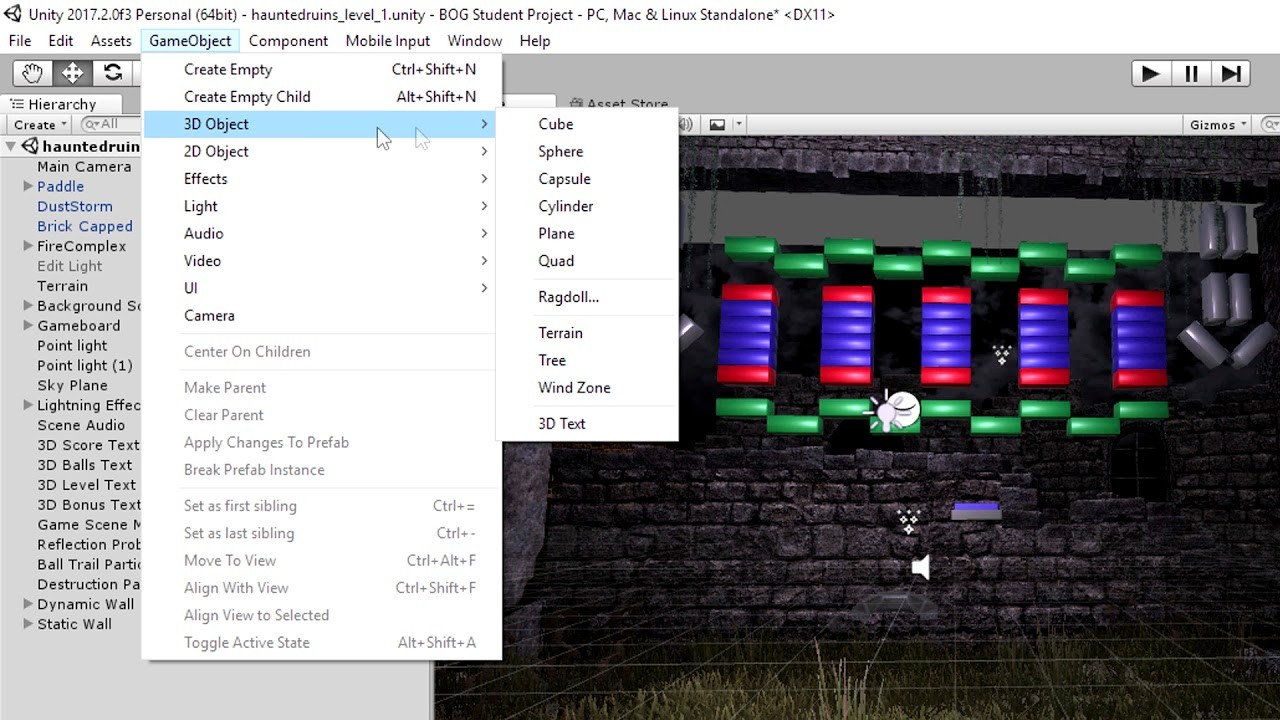The width and height of the screenshot is (1280, 720).
Task: Create a Wind Zone object
Action: [x=588, y=388]
